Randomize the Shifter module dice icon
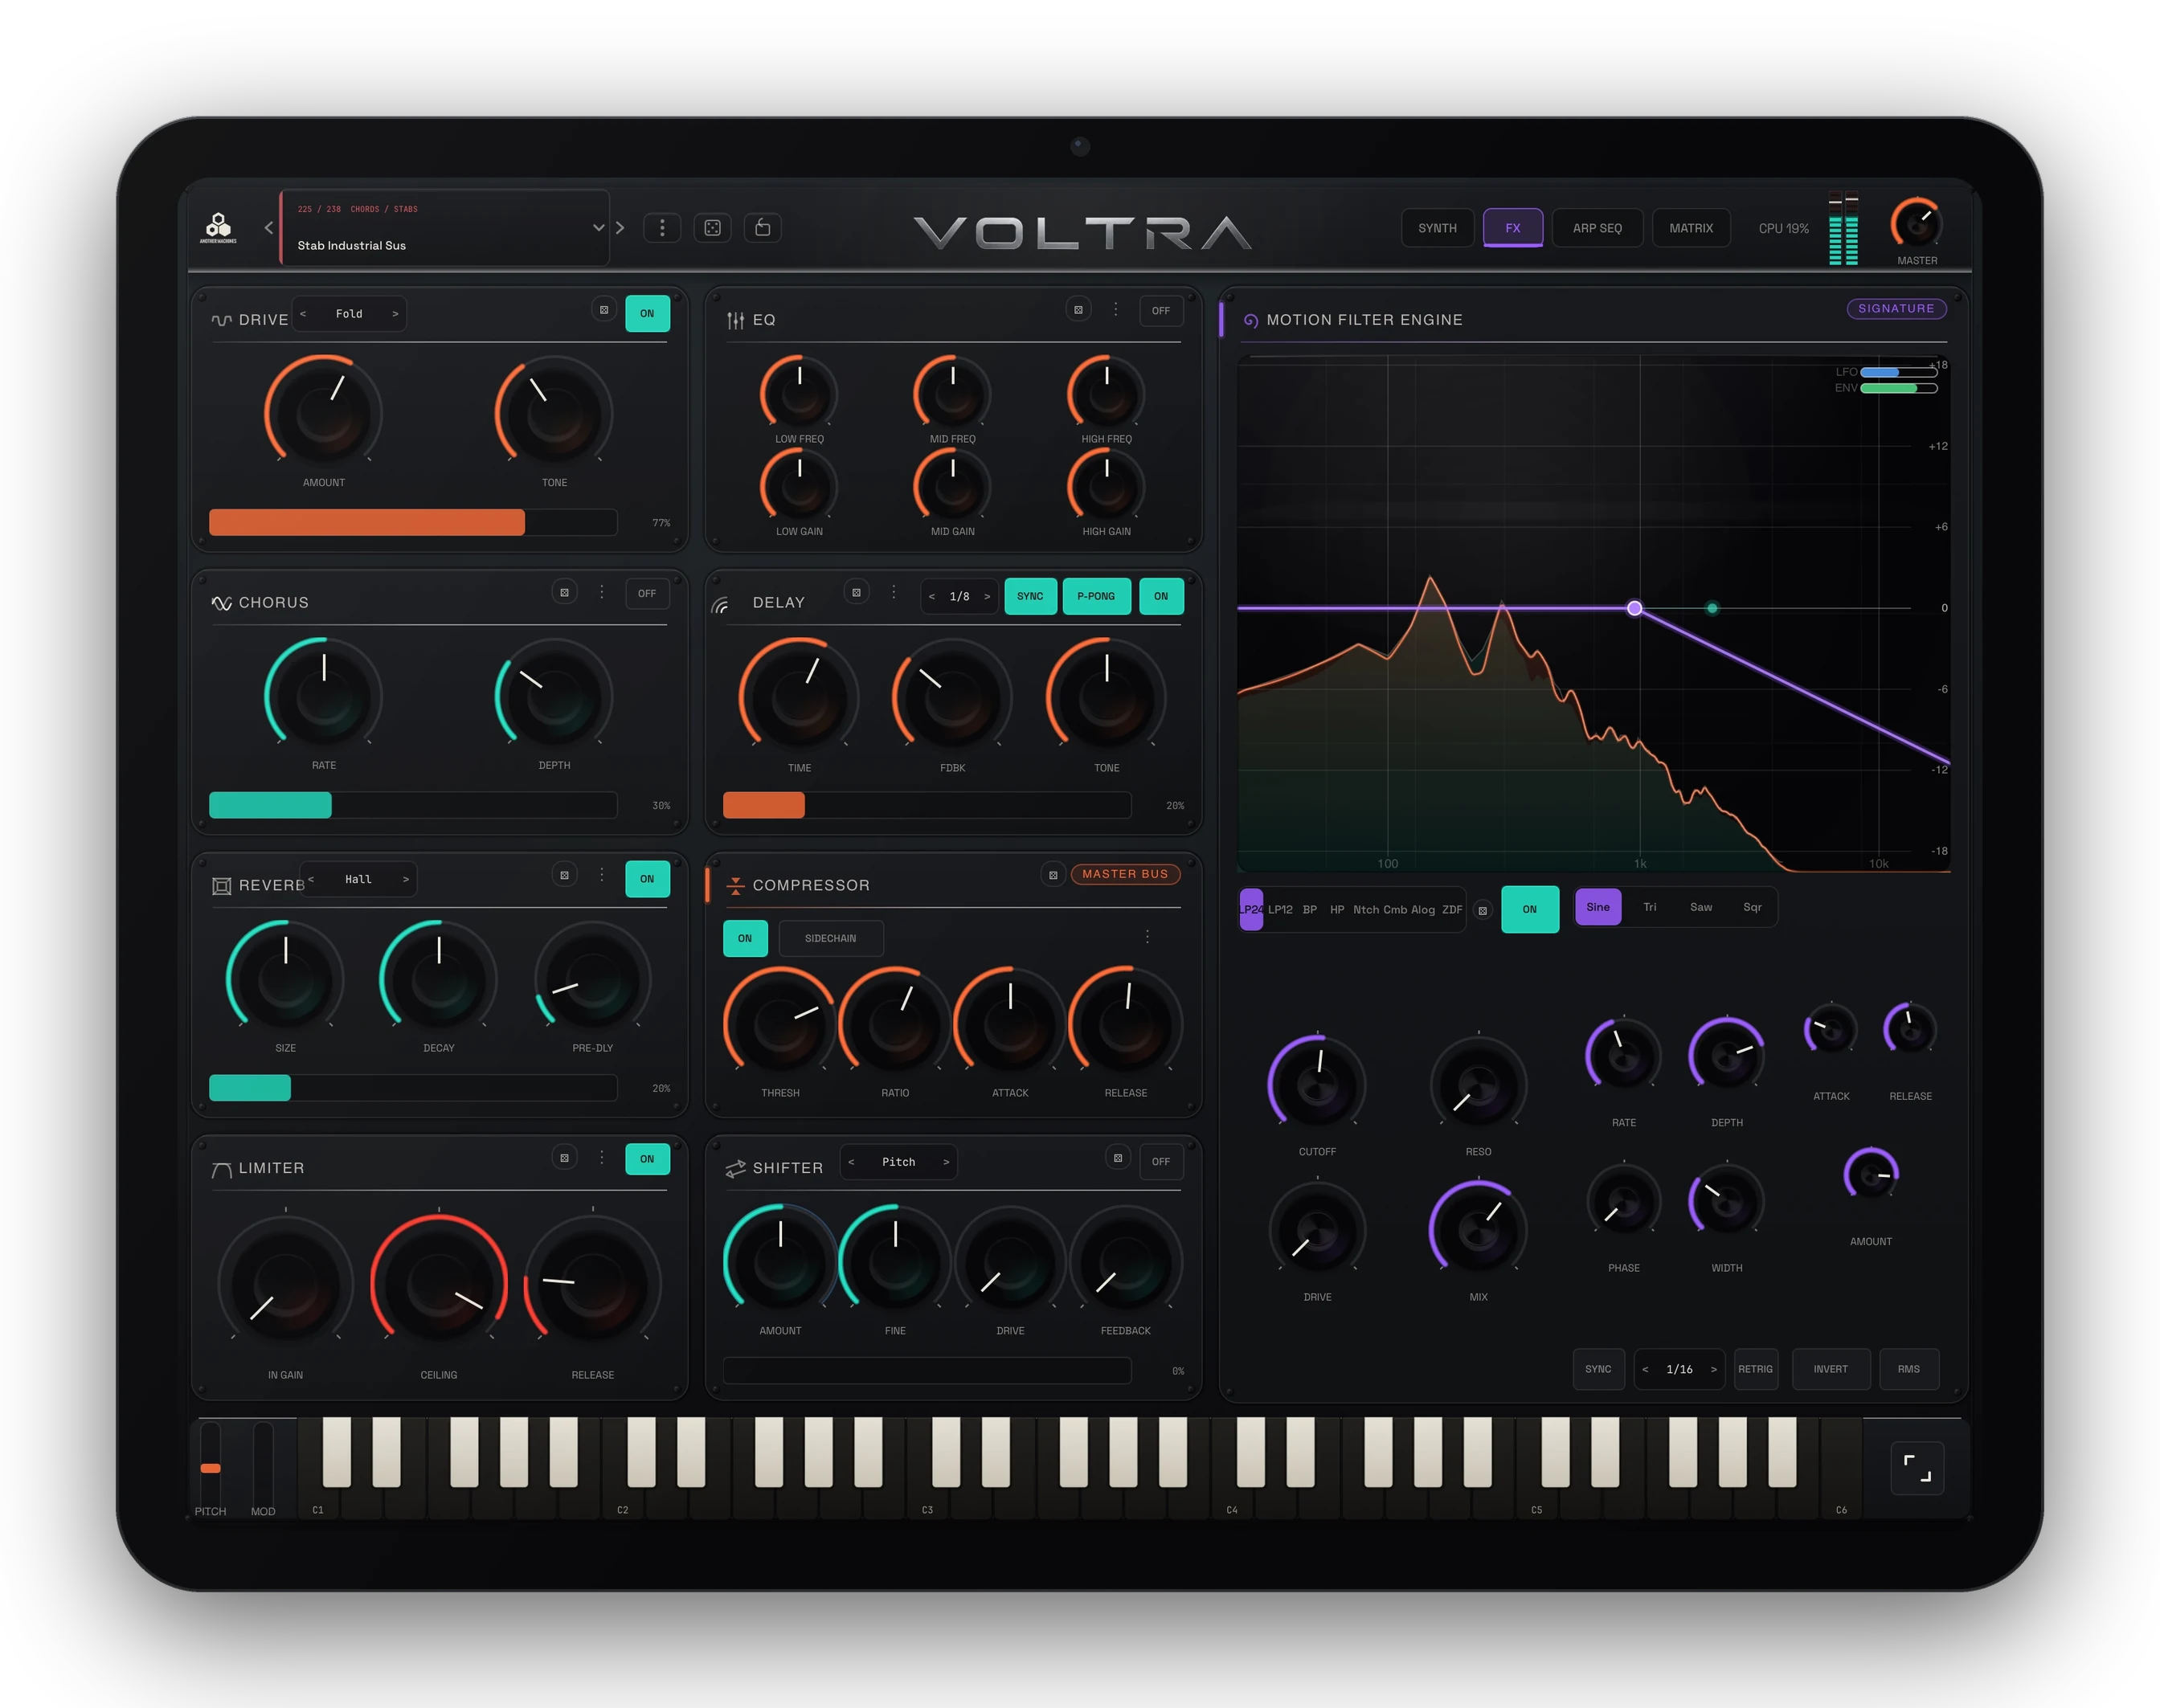2160x1708 pixels. tap(1118, 1158)
